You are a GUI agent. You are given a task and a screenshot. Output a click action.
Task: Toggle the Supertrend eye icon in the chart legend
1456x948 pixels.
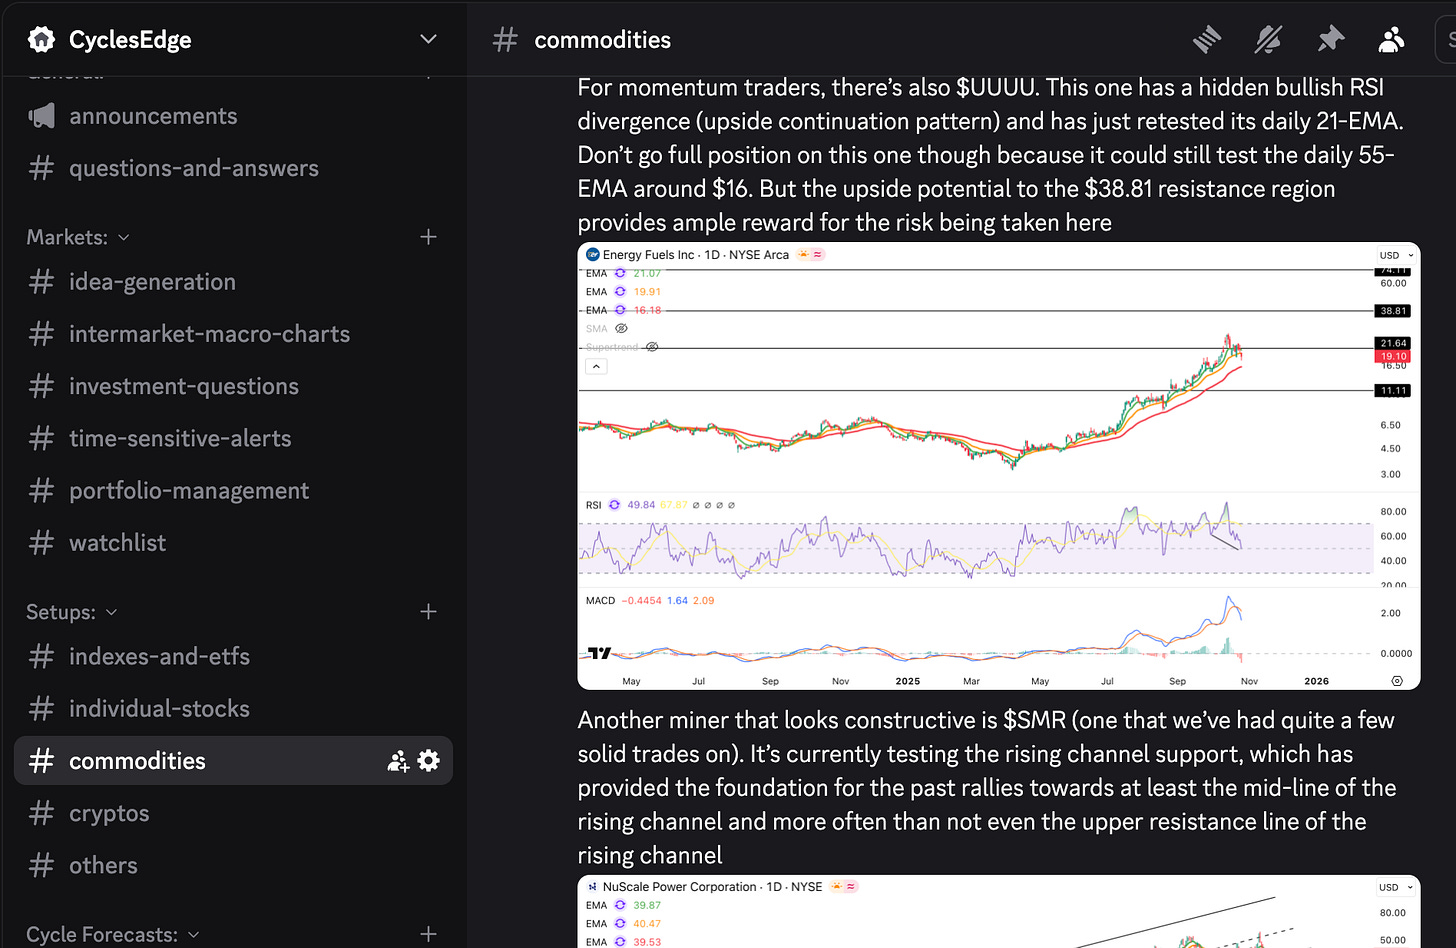652,347
